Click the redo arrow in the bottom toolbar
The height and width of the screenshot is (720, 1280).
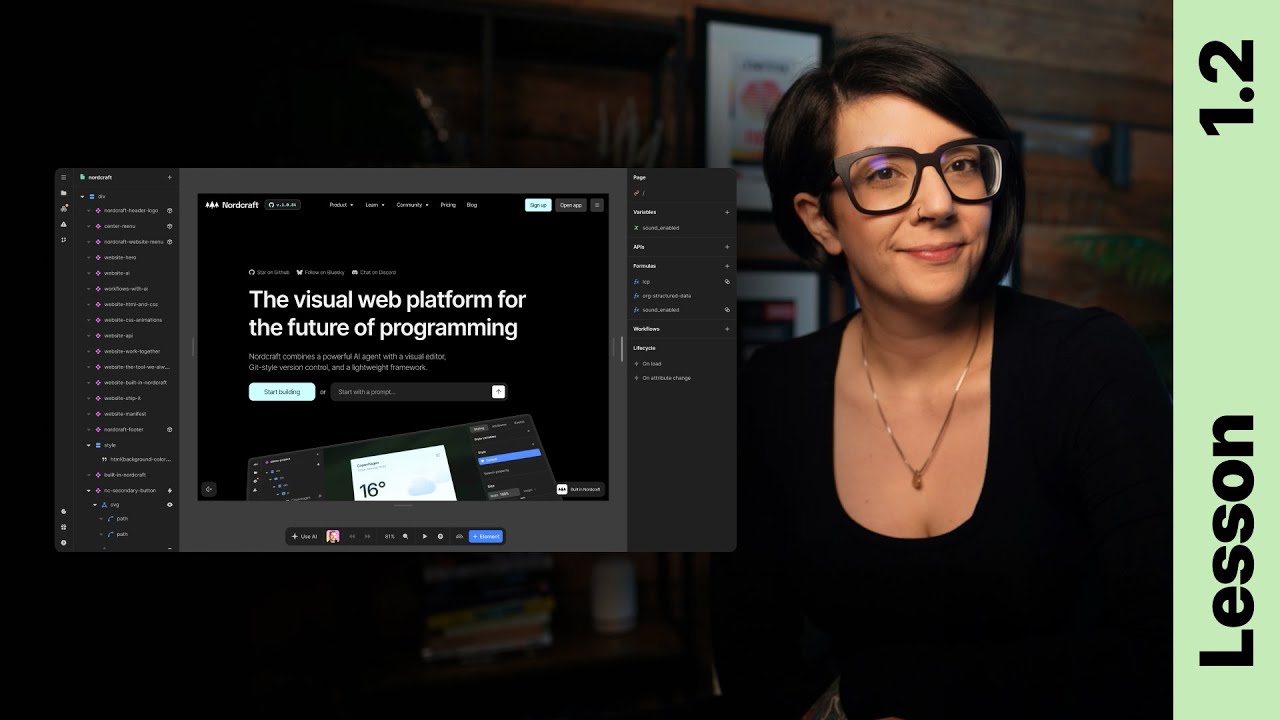[368, 536]
